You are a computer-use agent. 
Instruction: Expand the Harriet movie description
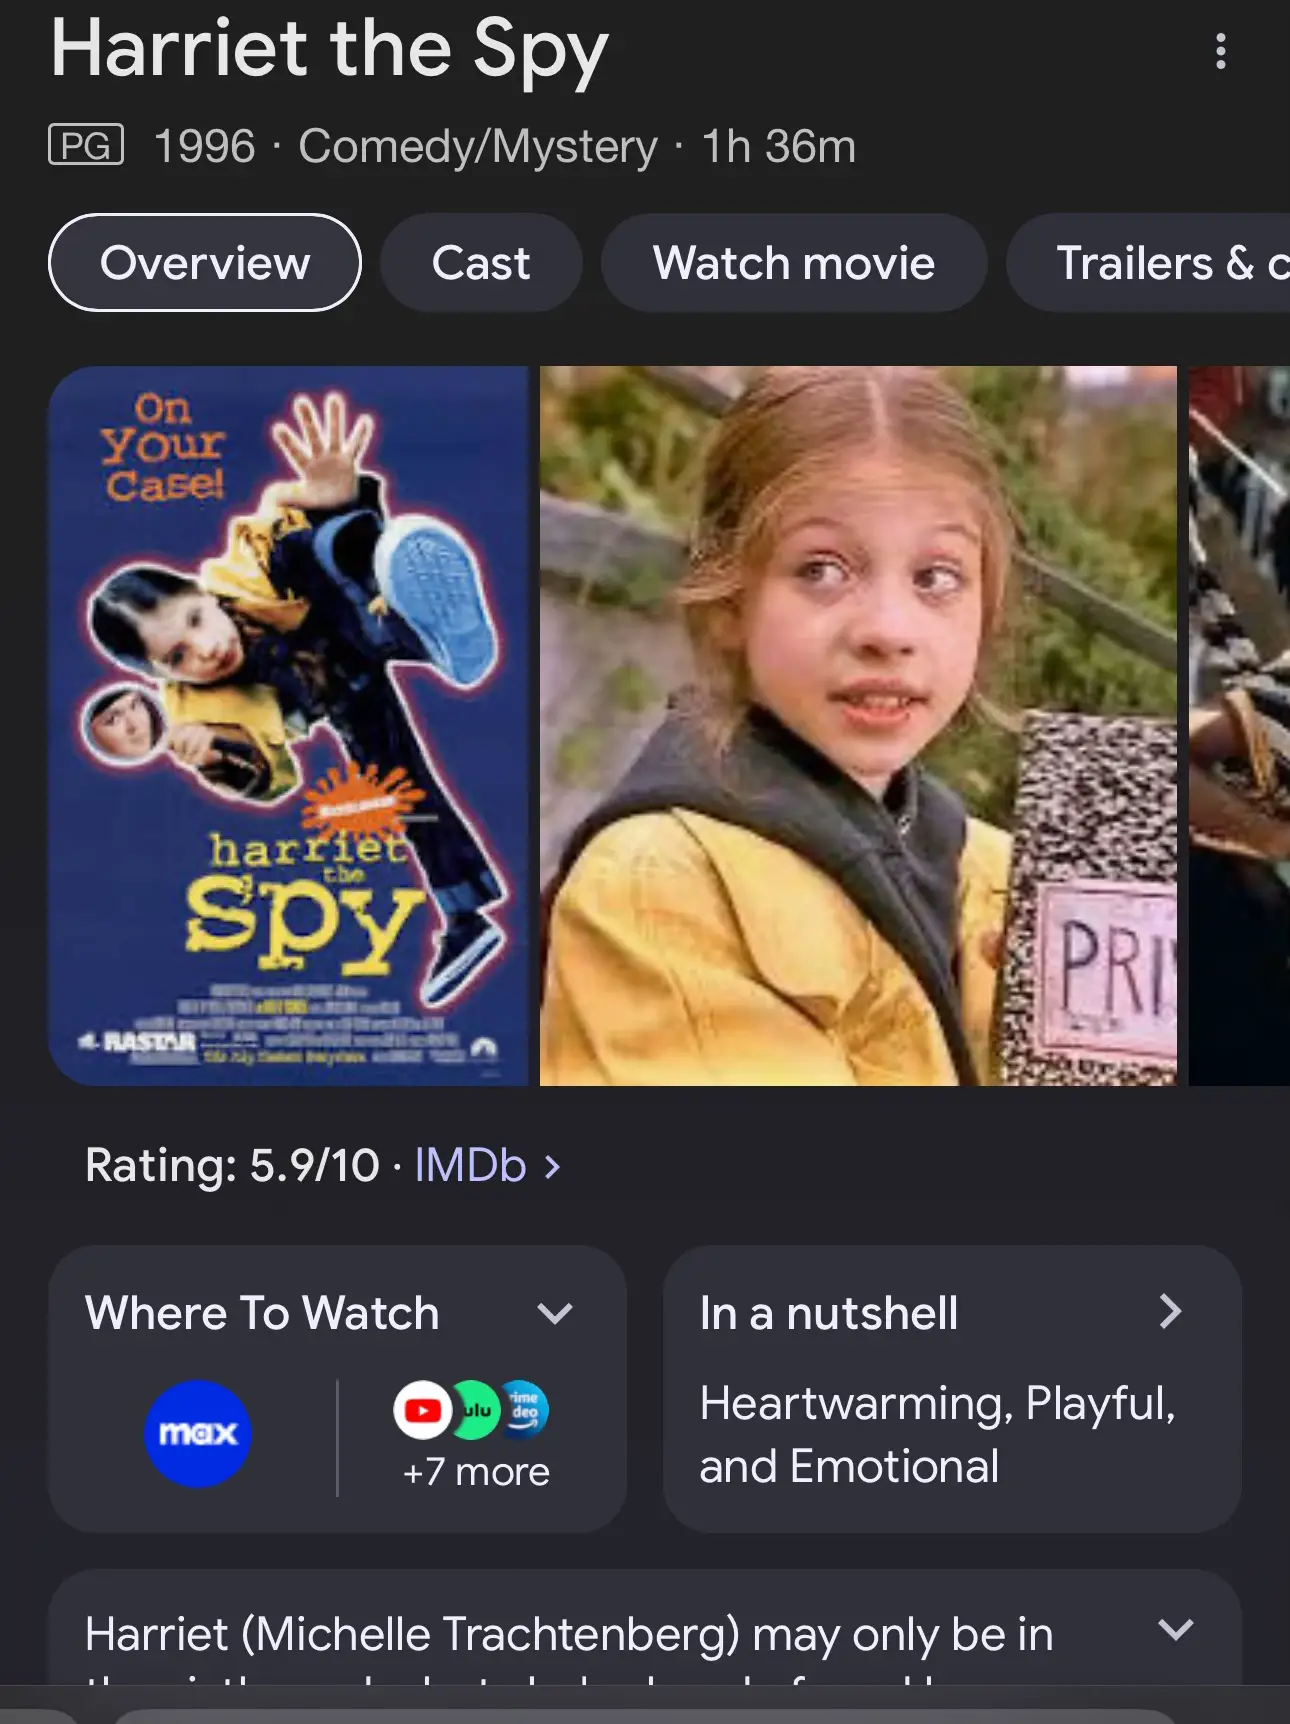pyautogui.click(x=1176, y=1629)
